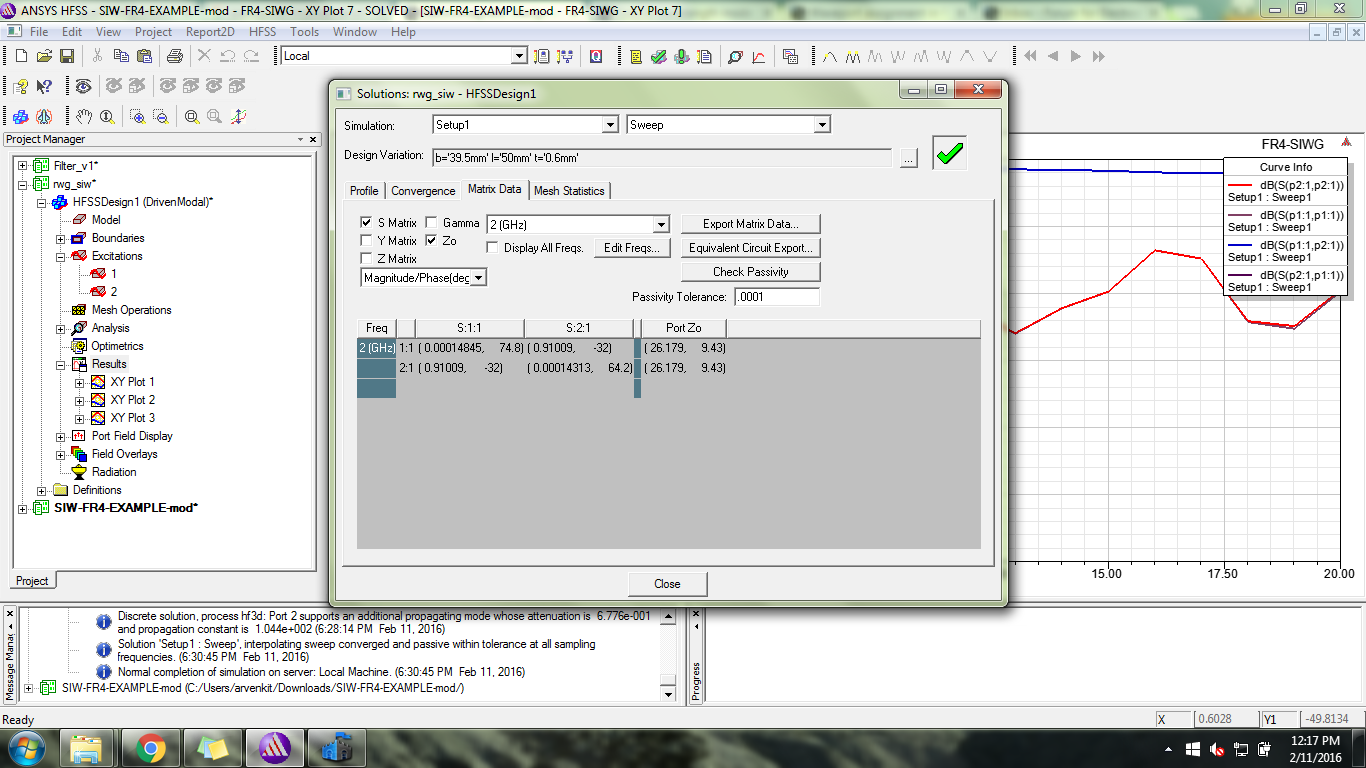
Task: Switch to the Mesh Statistics tab
Action: click(x=569, y=191)
